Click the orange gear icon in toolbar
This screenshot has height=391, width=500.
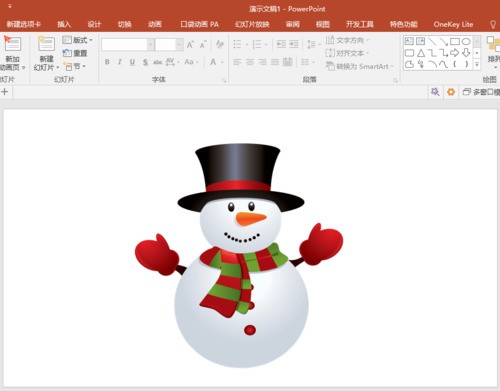(451, 92)
